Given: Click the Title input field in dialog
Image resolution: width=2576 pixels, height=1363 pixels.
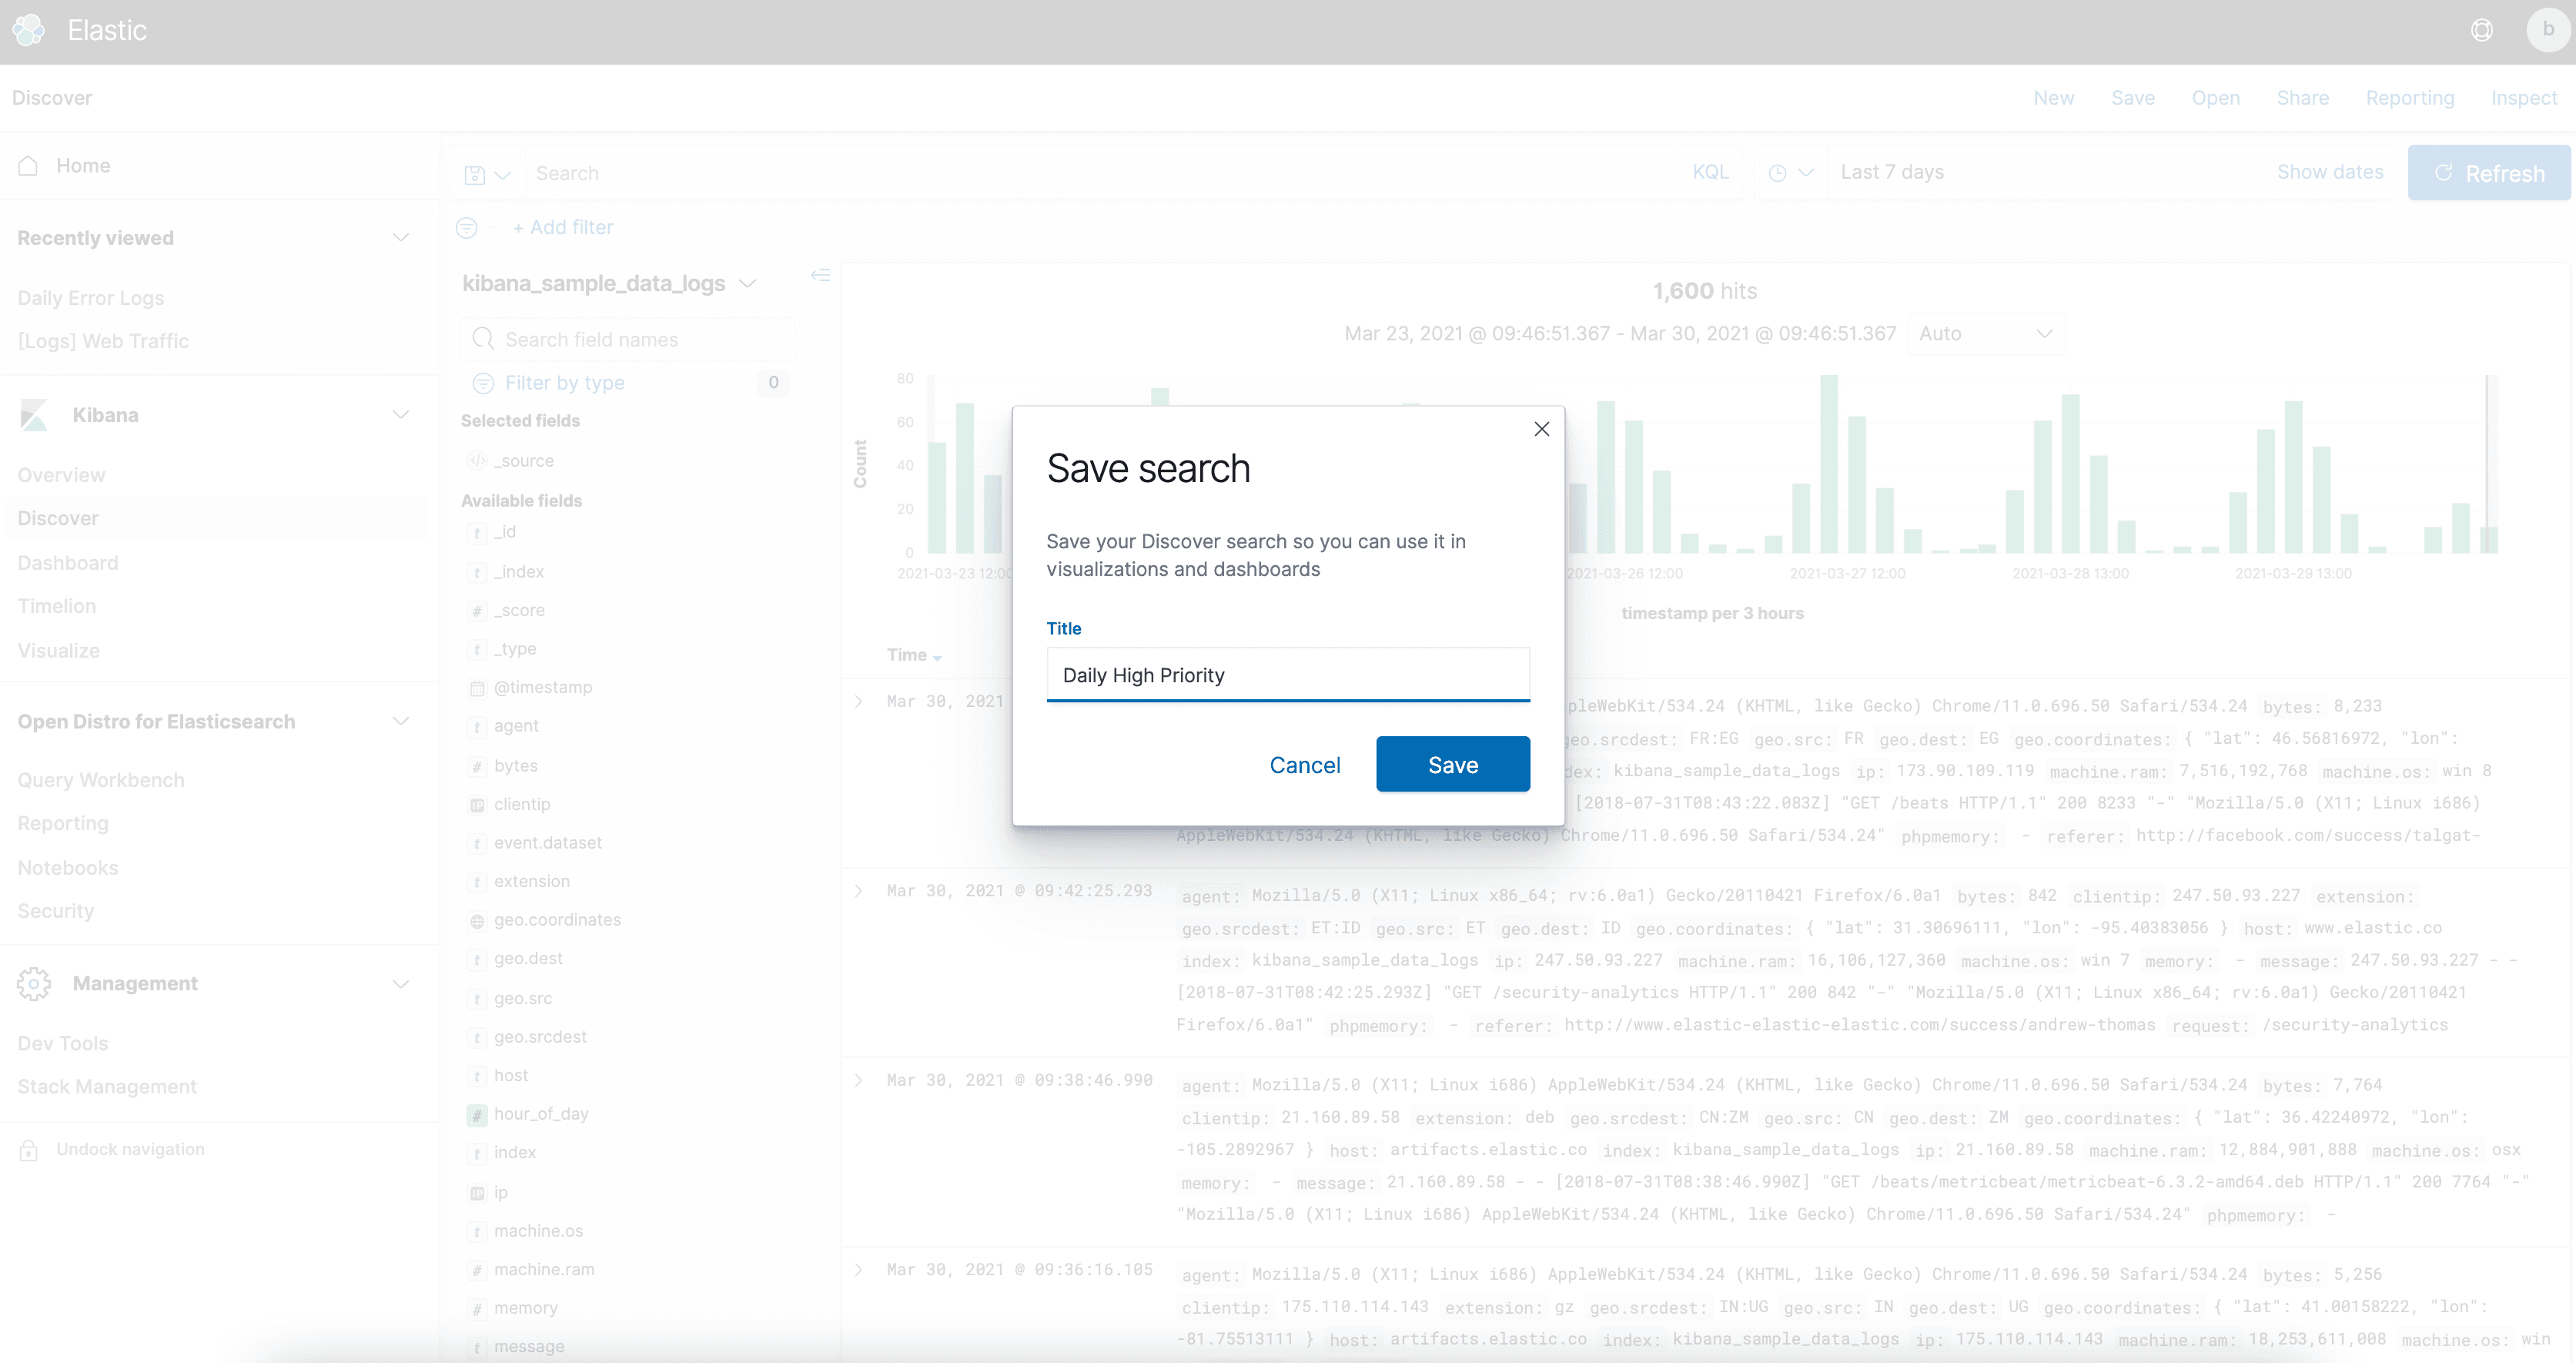Looking at the screenshot, I should tap(1286, 675).
